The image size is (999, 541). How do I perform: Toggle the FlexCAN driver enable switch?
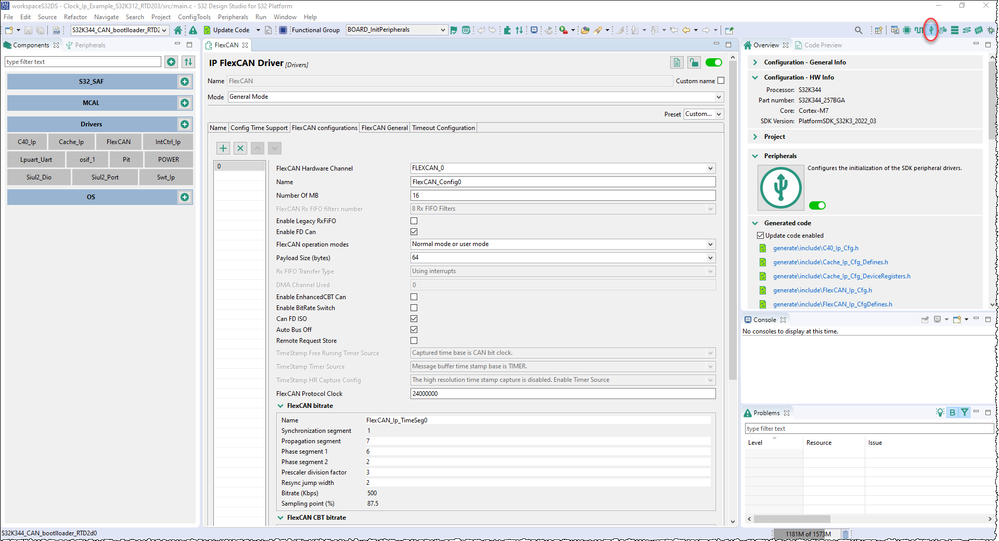[x=714, y=62]
